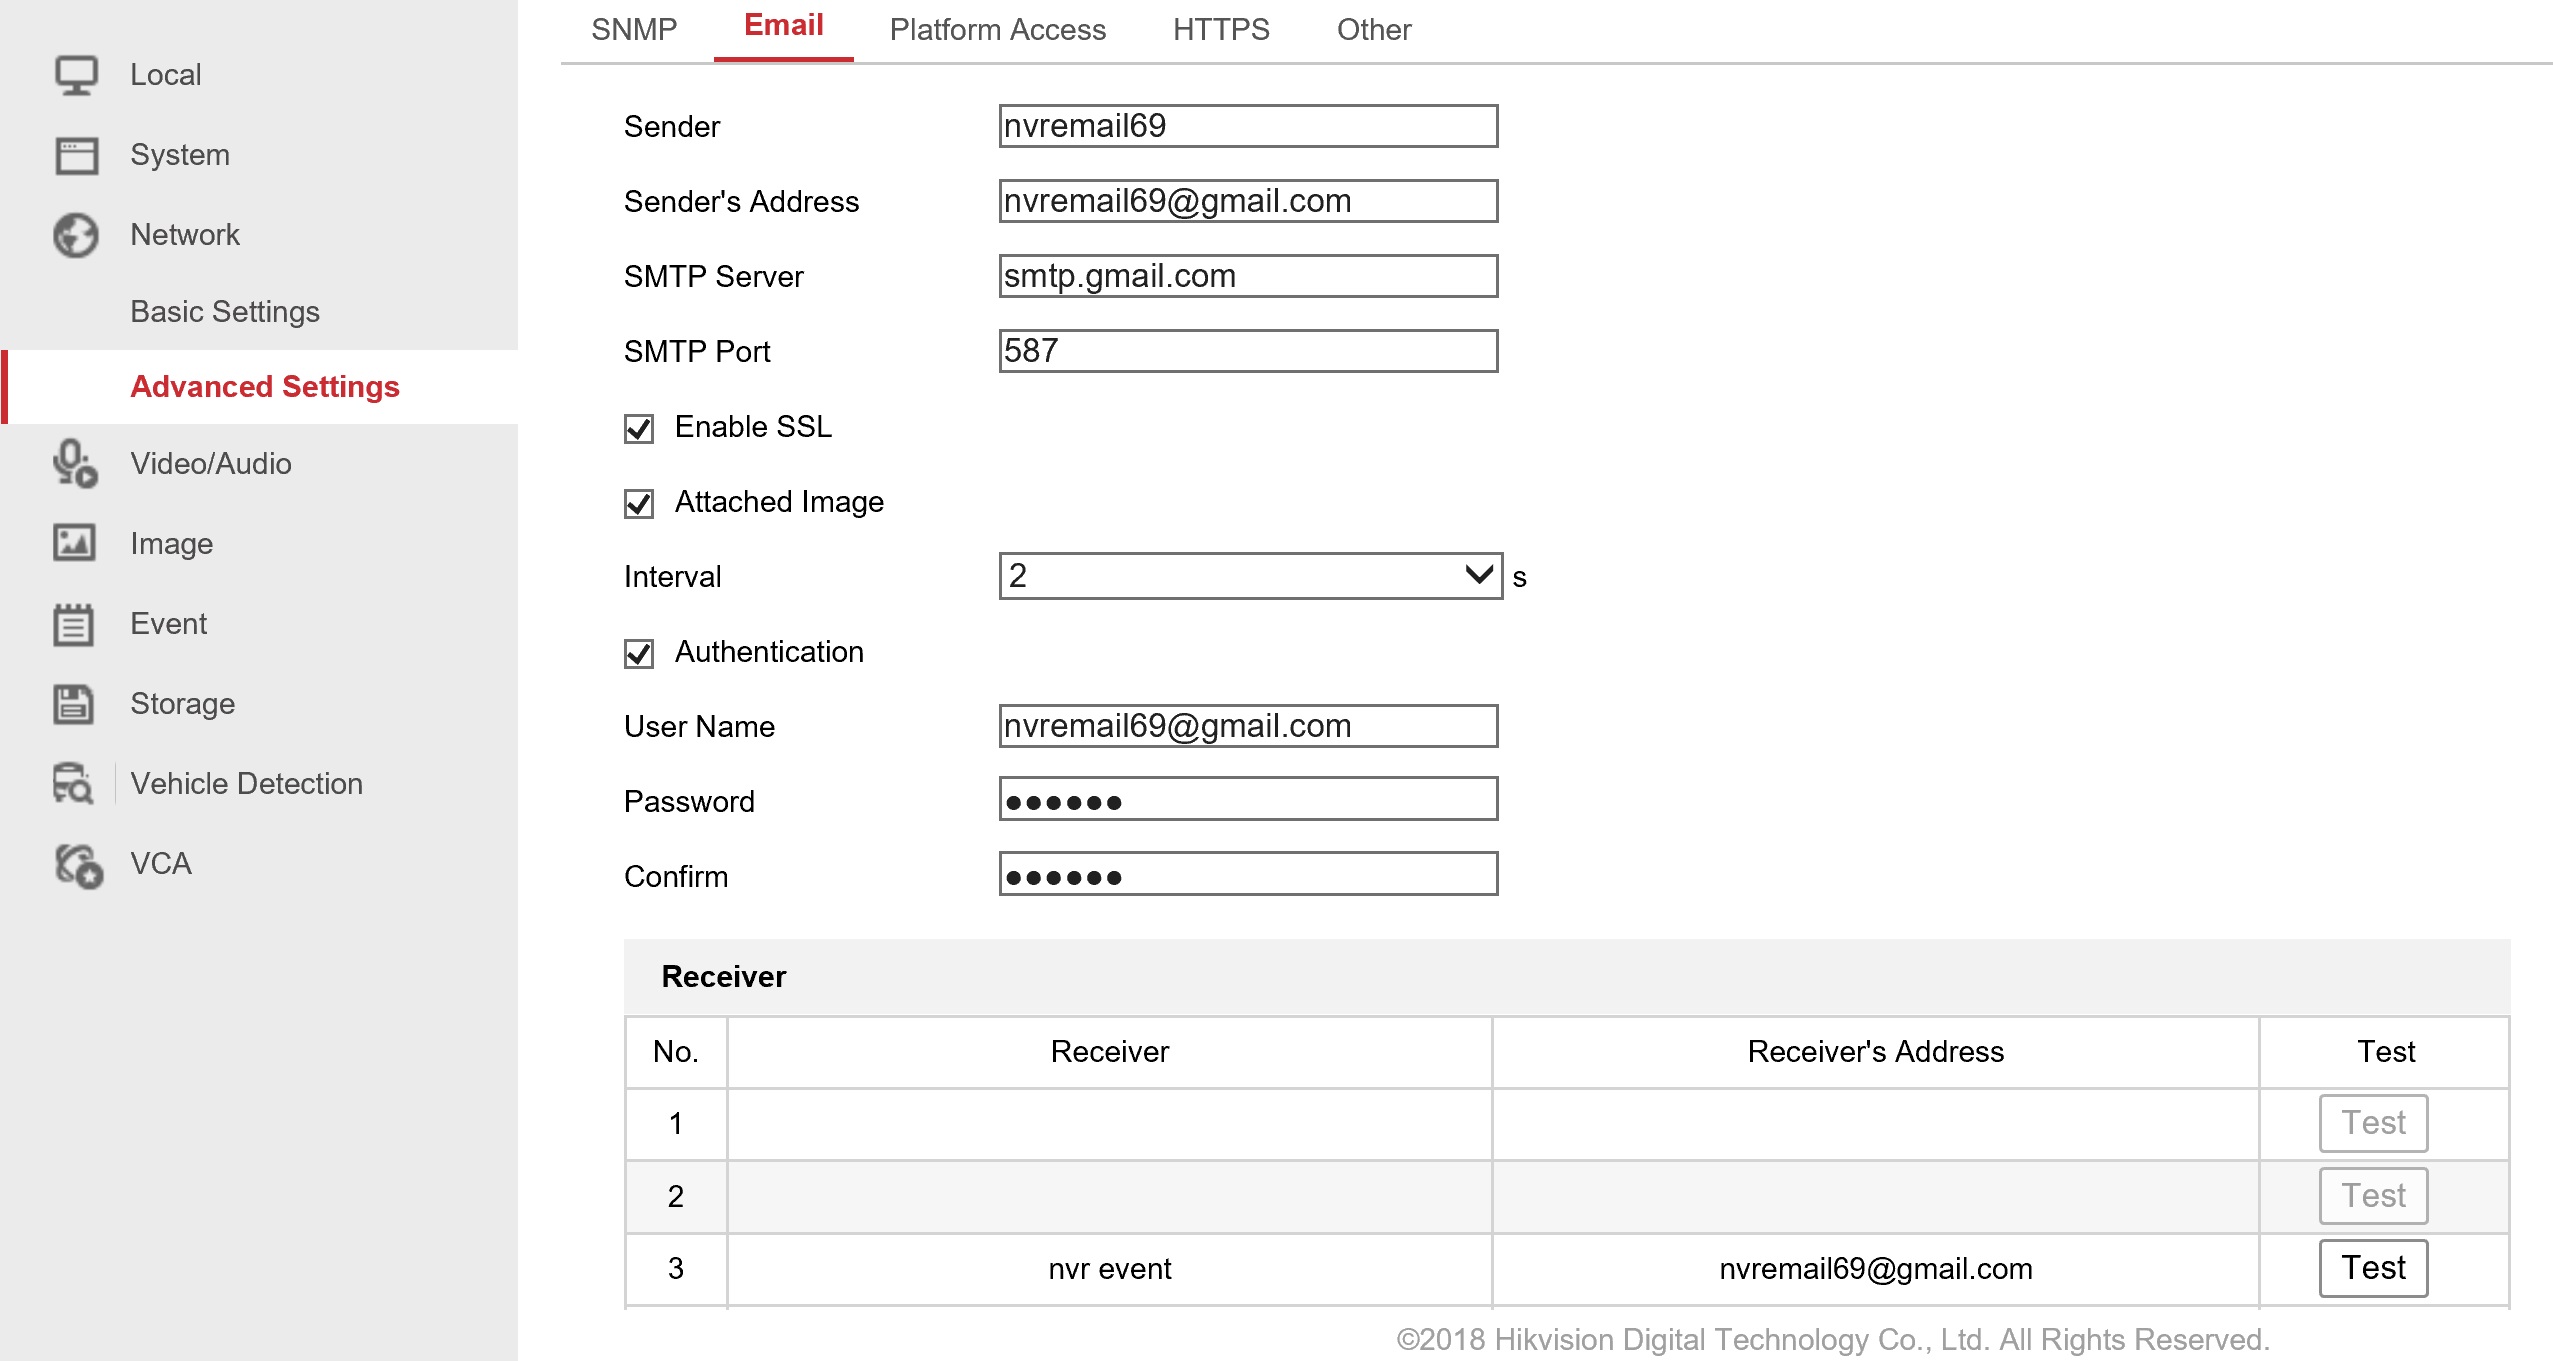2553x1361 pixels.
Task: Disable the Authentication checkbox
Action: point(639,654)
